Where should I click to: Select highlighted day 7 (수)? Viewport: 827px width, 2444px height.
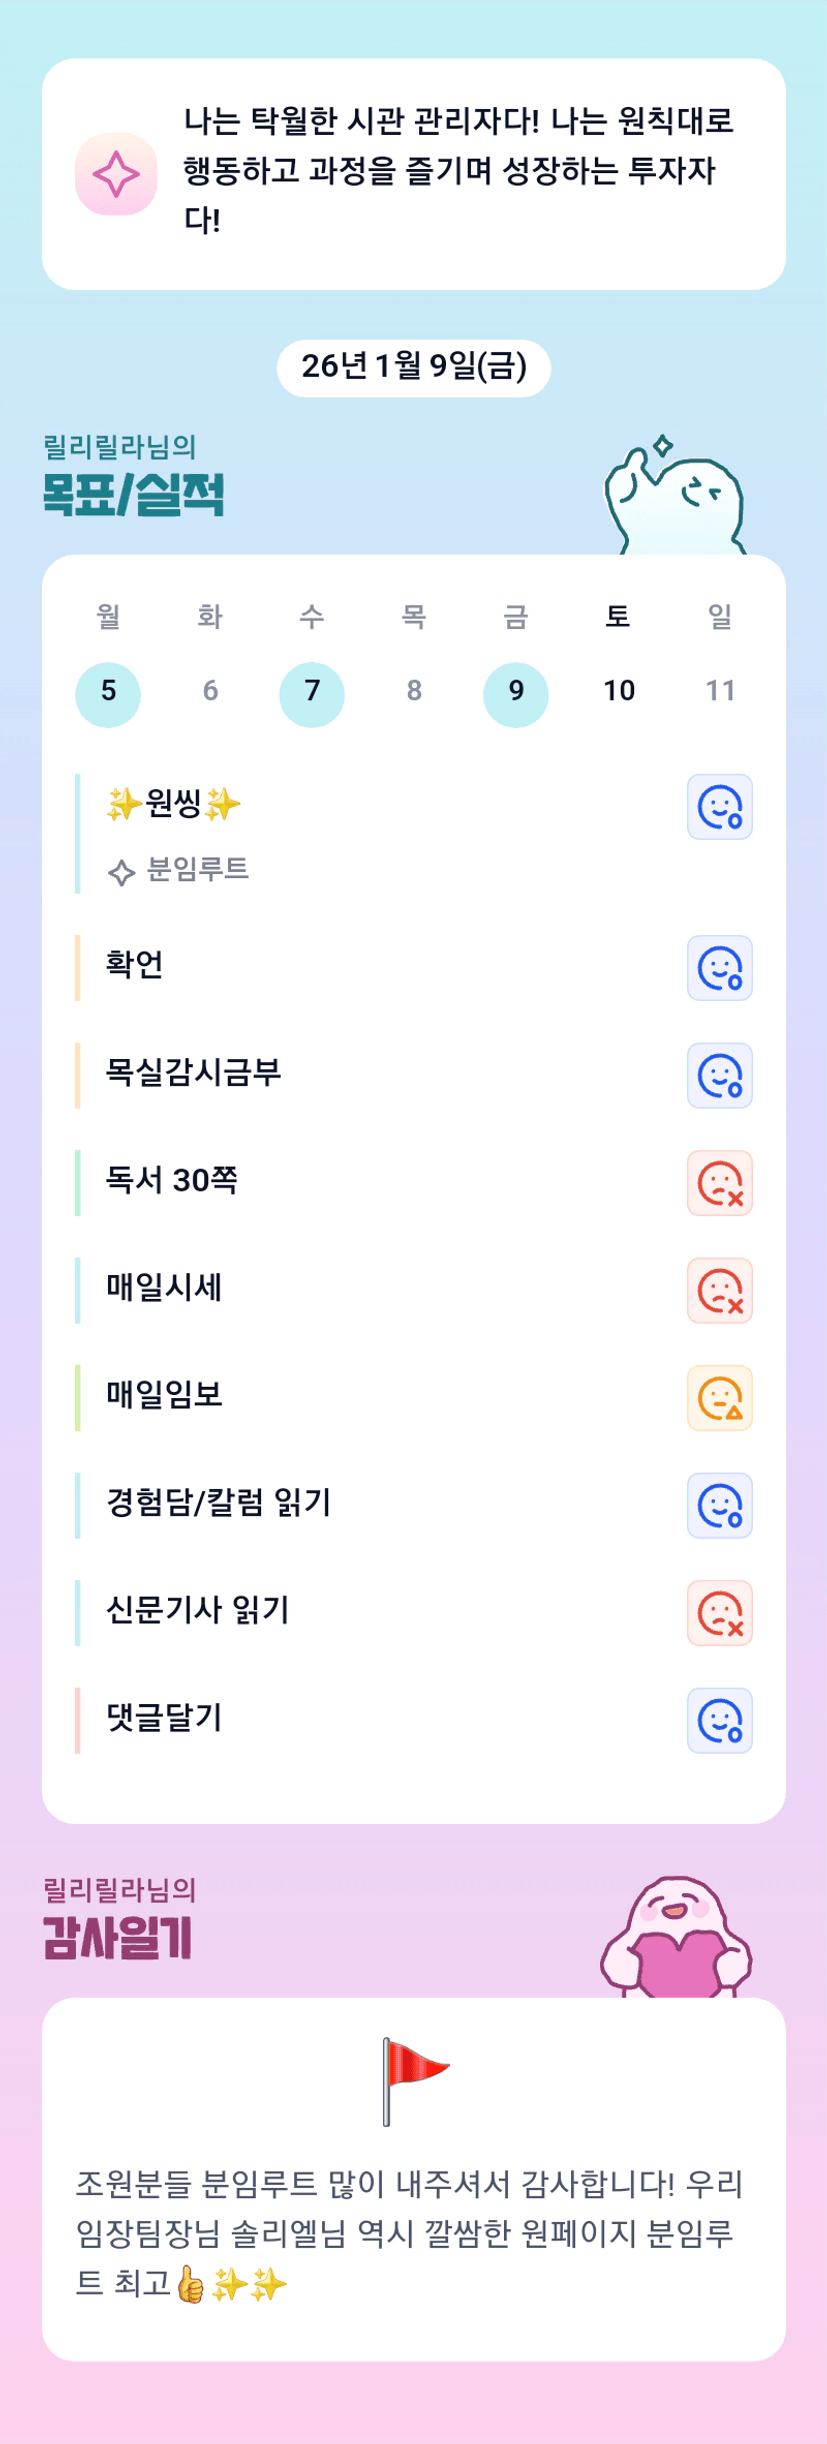point(312,693)
